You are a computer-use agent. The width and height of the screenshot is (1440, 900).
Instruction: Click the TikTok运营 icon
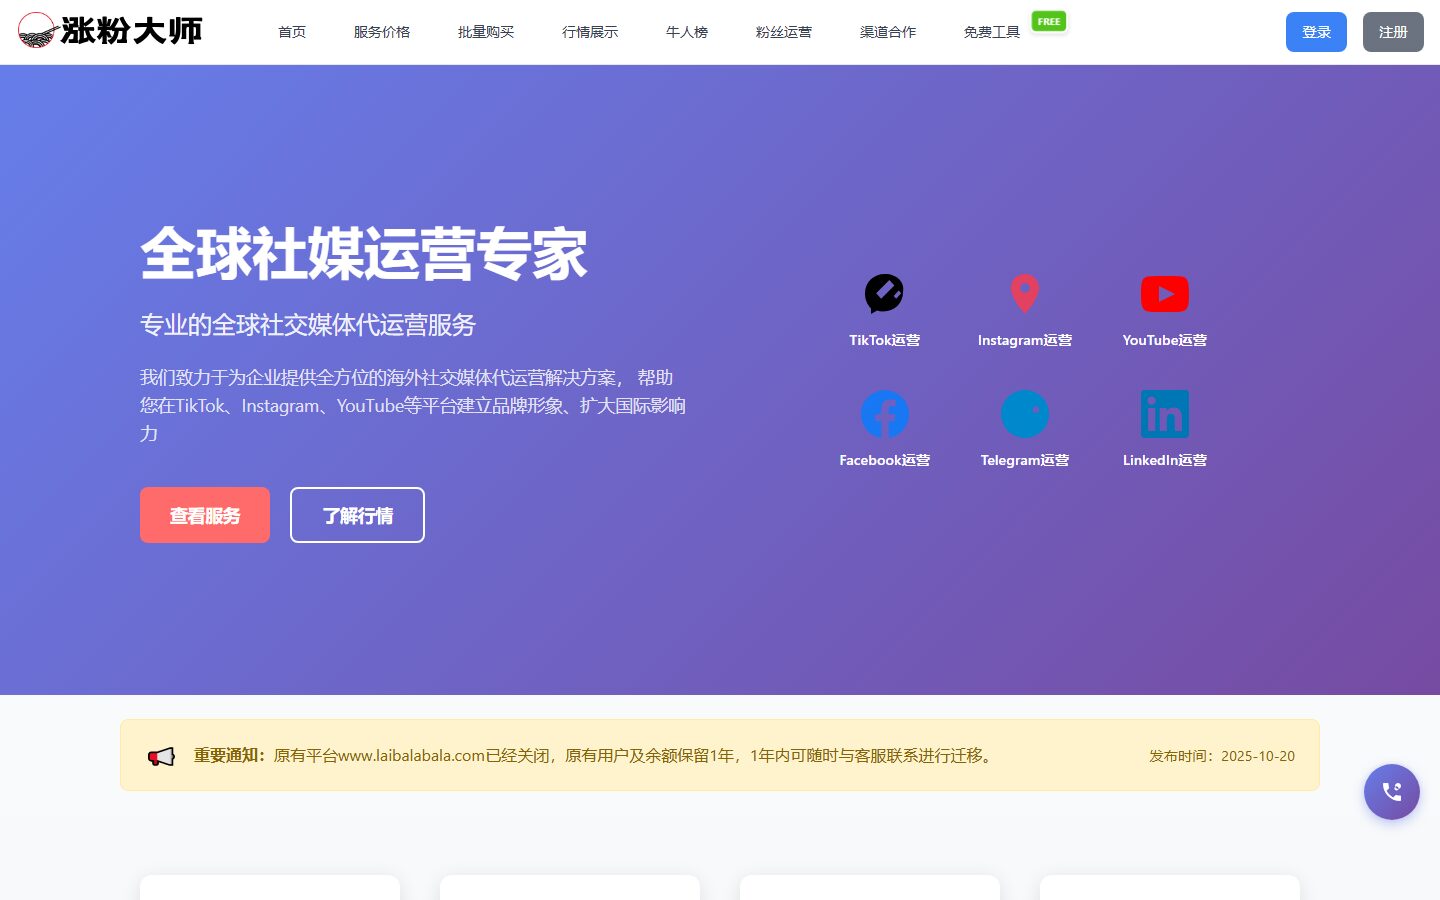pyautogui.click(x=884, y=294)
